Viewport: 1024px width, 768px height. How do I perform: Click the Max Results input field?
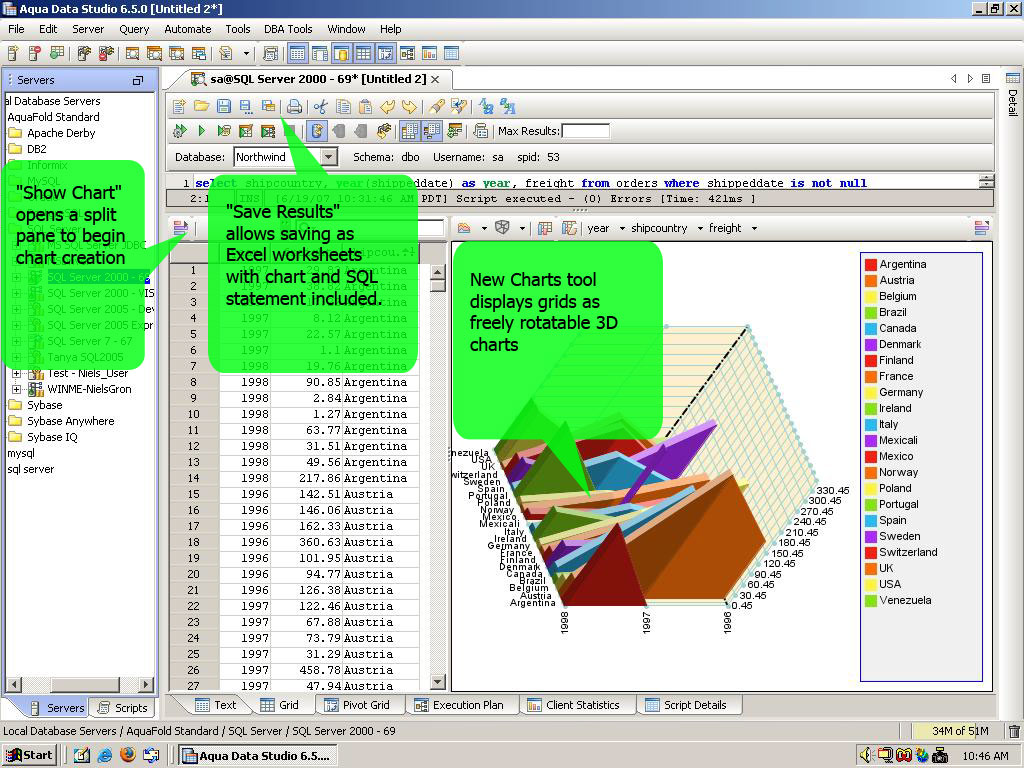pos(586,131)
